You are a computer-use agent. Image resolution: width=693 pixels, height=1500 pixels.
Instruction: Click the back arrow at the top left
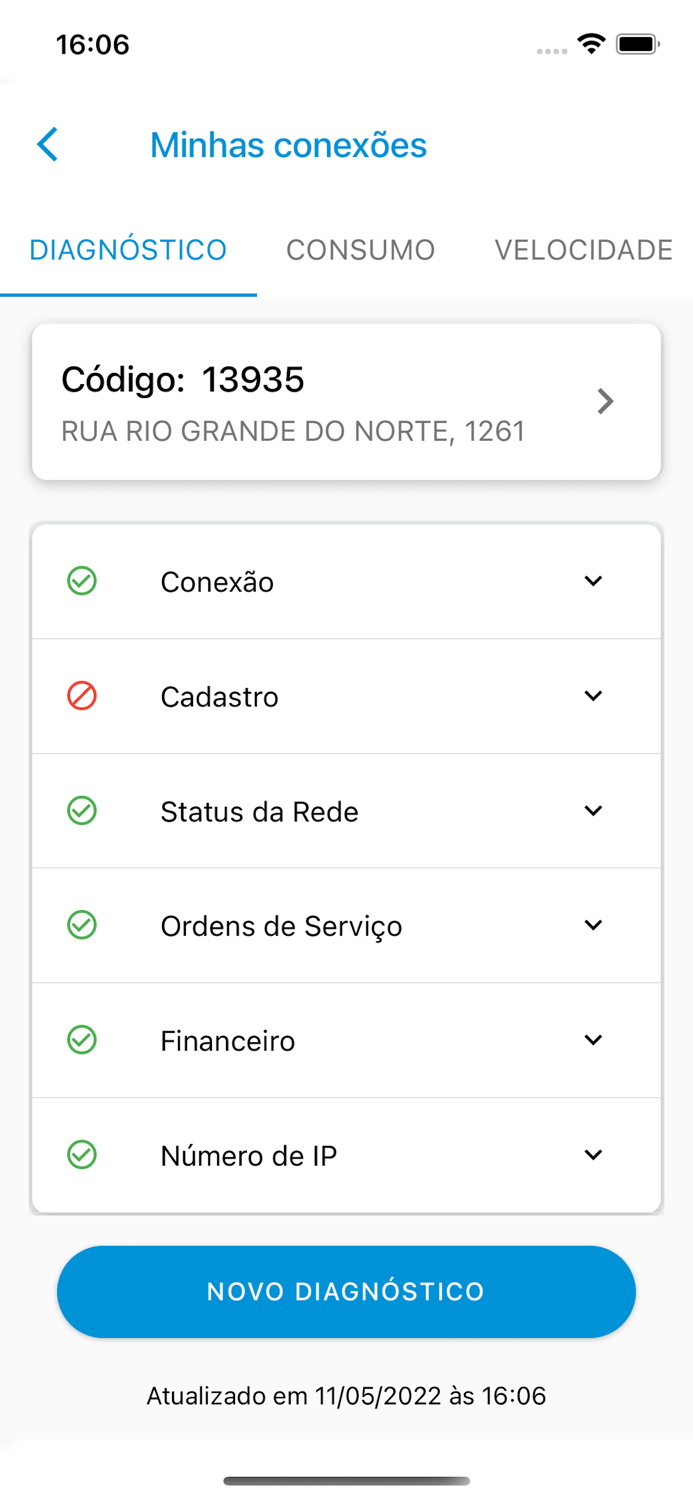[x=47, y=144]
